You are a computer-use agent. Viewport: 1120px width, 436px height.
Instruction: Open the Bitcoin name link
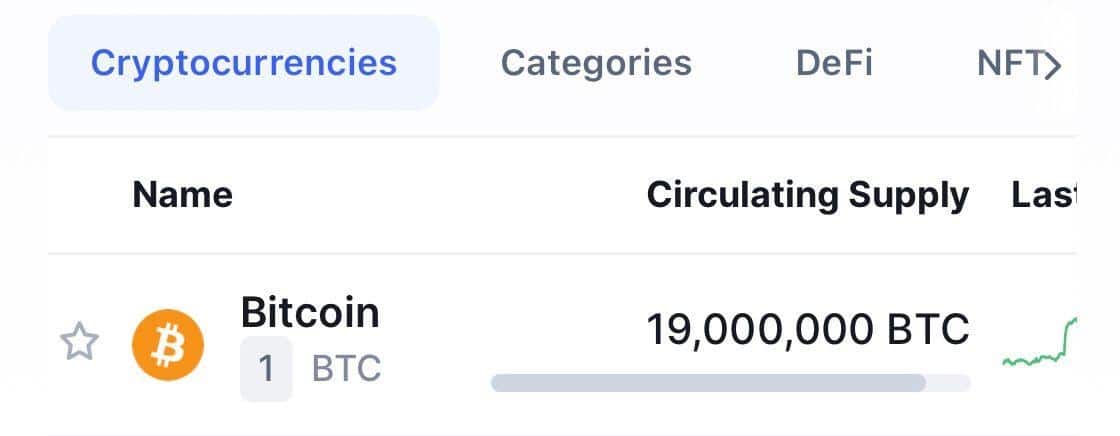(x=310, y=313)
